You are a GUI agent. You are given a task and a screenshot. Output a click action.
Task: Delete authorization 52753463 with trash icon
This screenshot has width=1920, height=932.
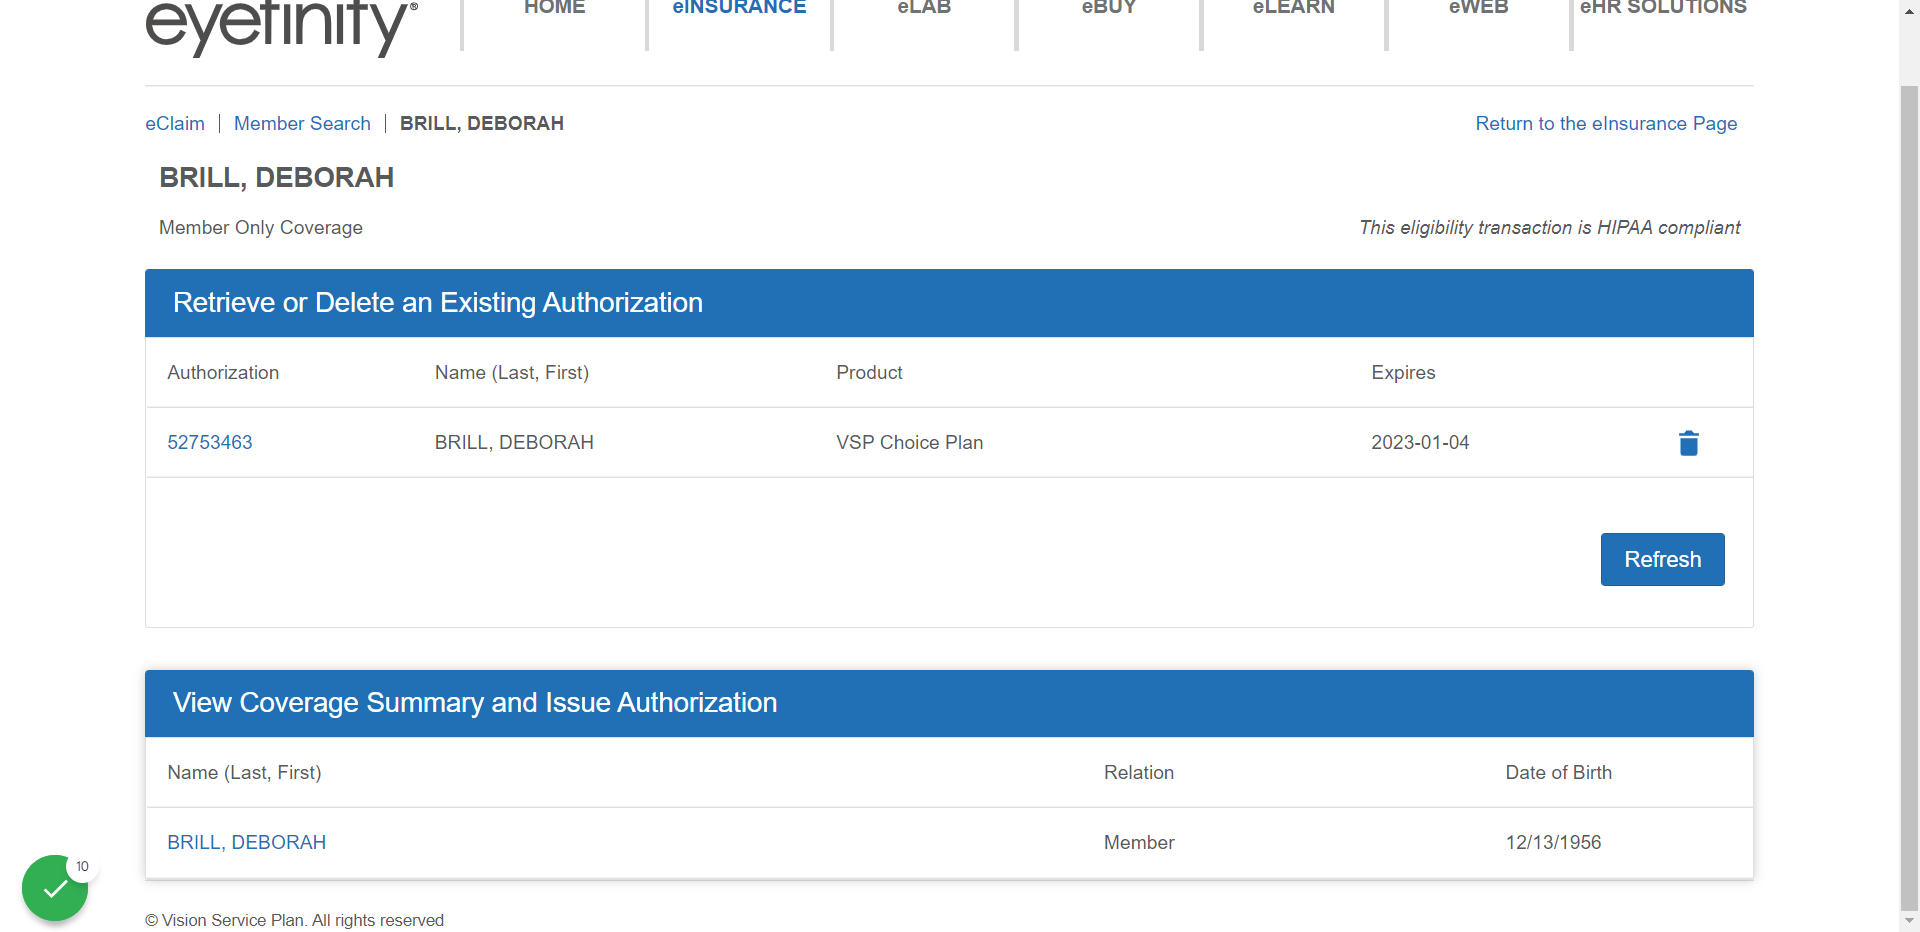1688,443
